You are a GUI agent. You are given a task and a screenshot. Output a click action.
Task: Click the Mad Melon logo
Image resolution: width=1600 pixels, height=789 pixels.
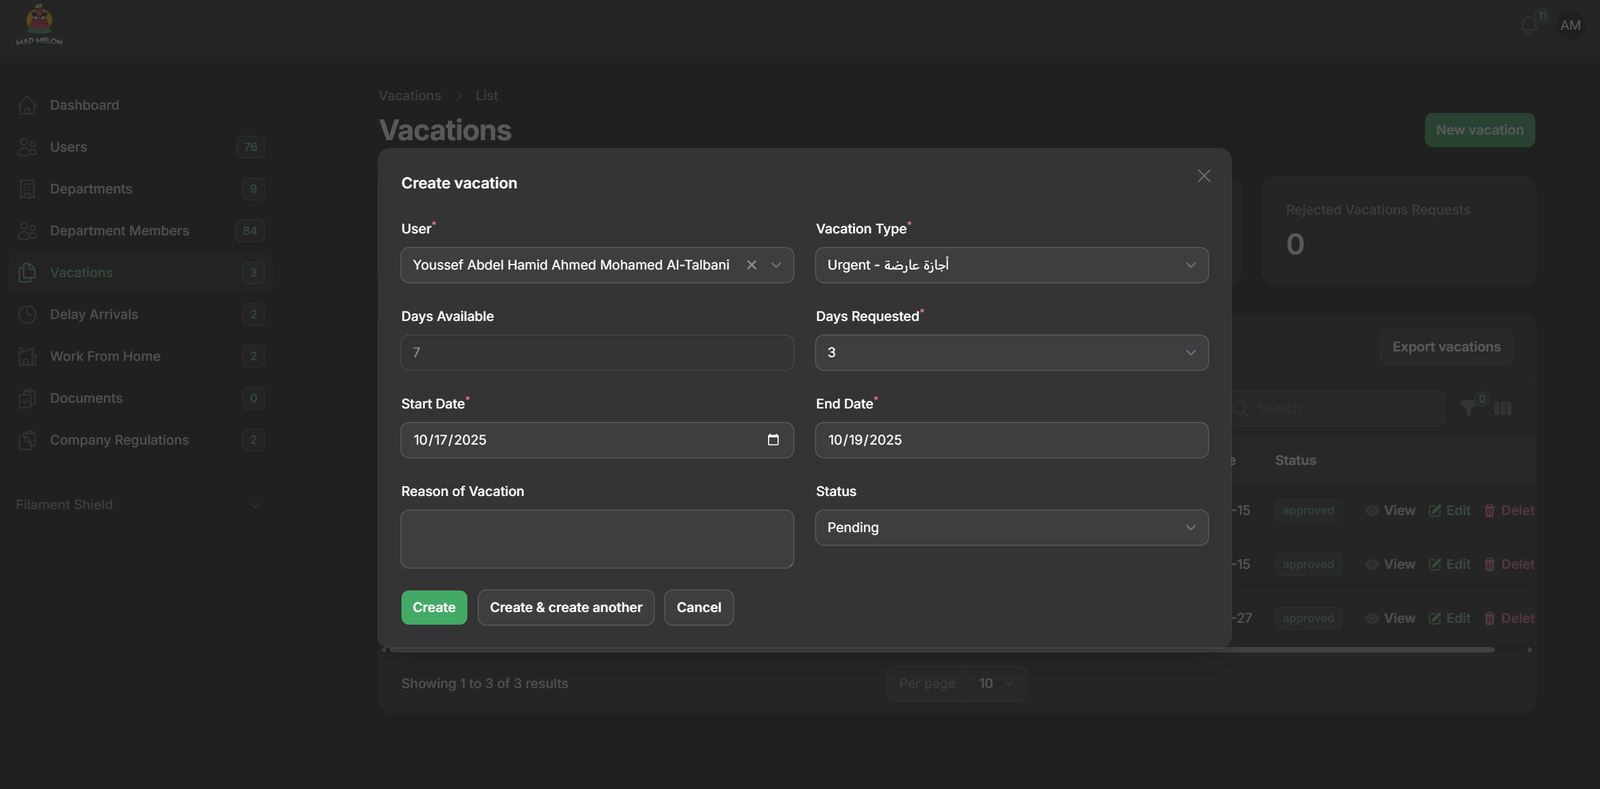(39, 25)
